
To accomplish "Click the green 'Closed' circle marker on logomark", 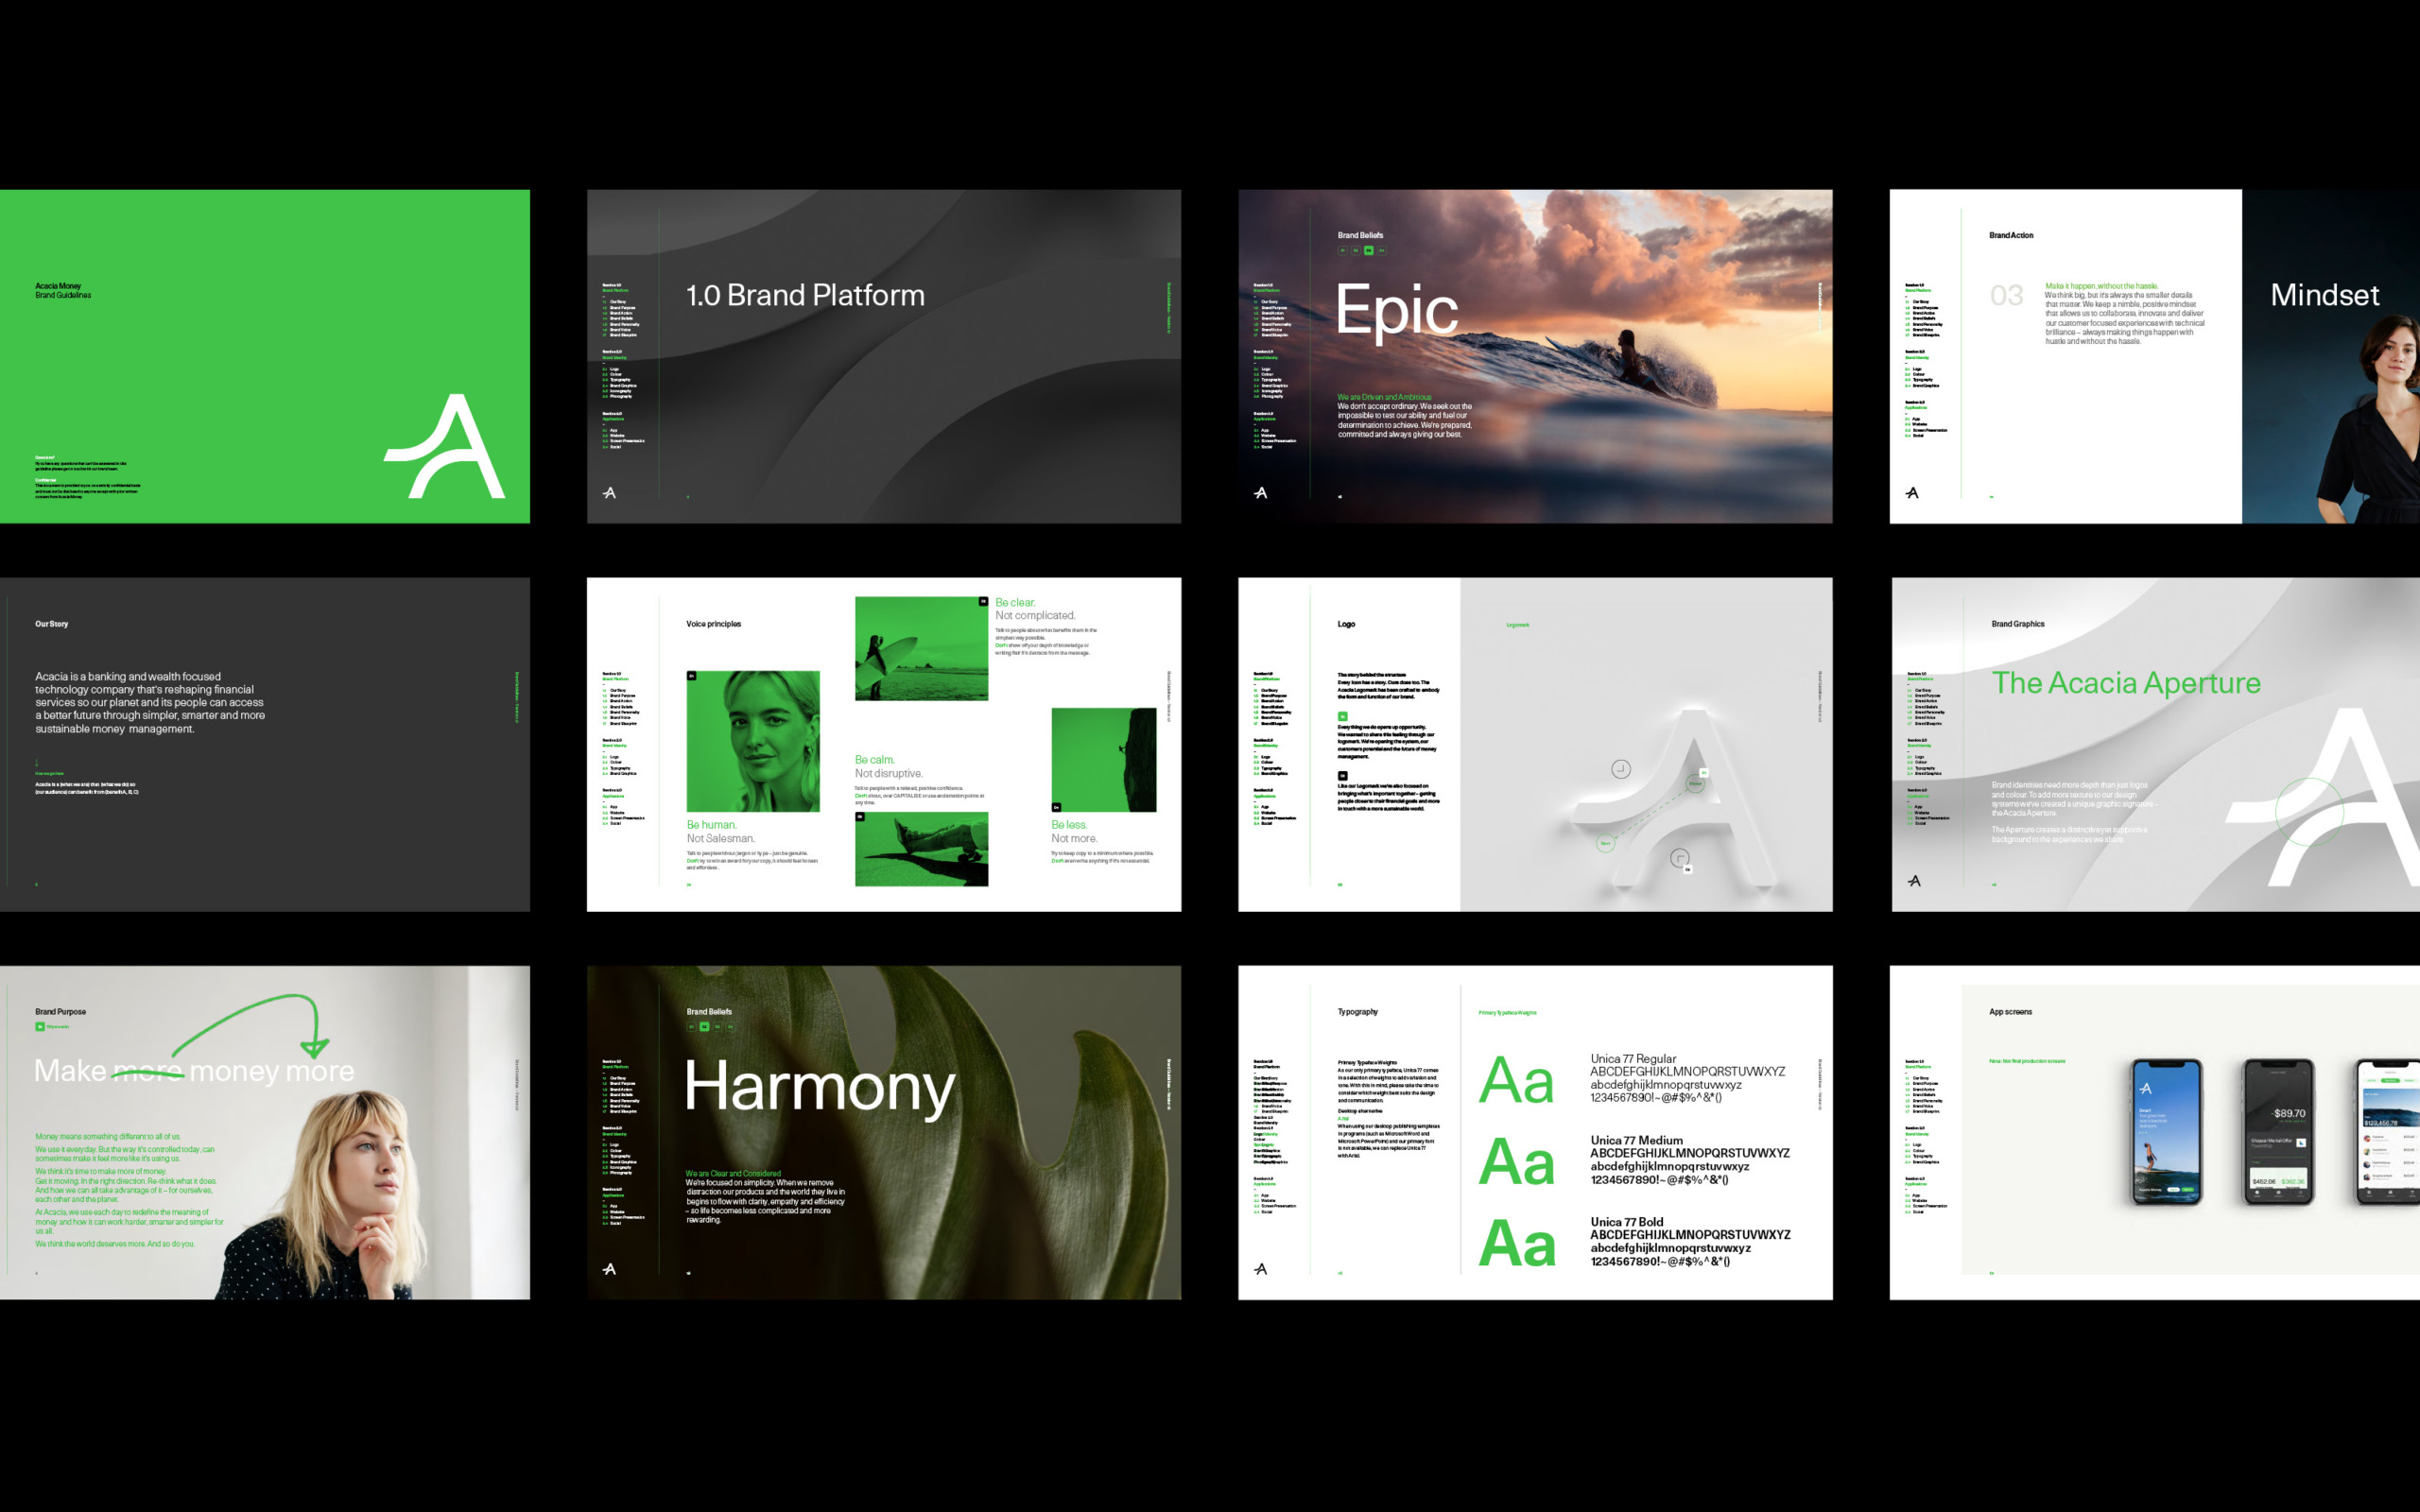I will coord(1695,784).
